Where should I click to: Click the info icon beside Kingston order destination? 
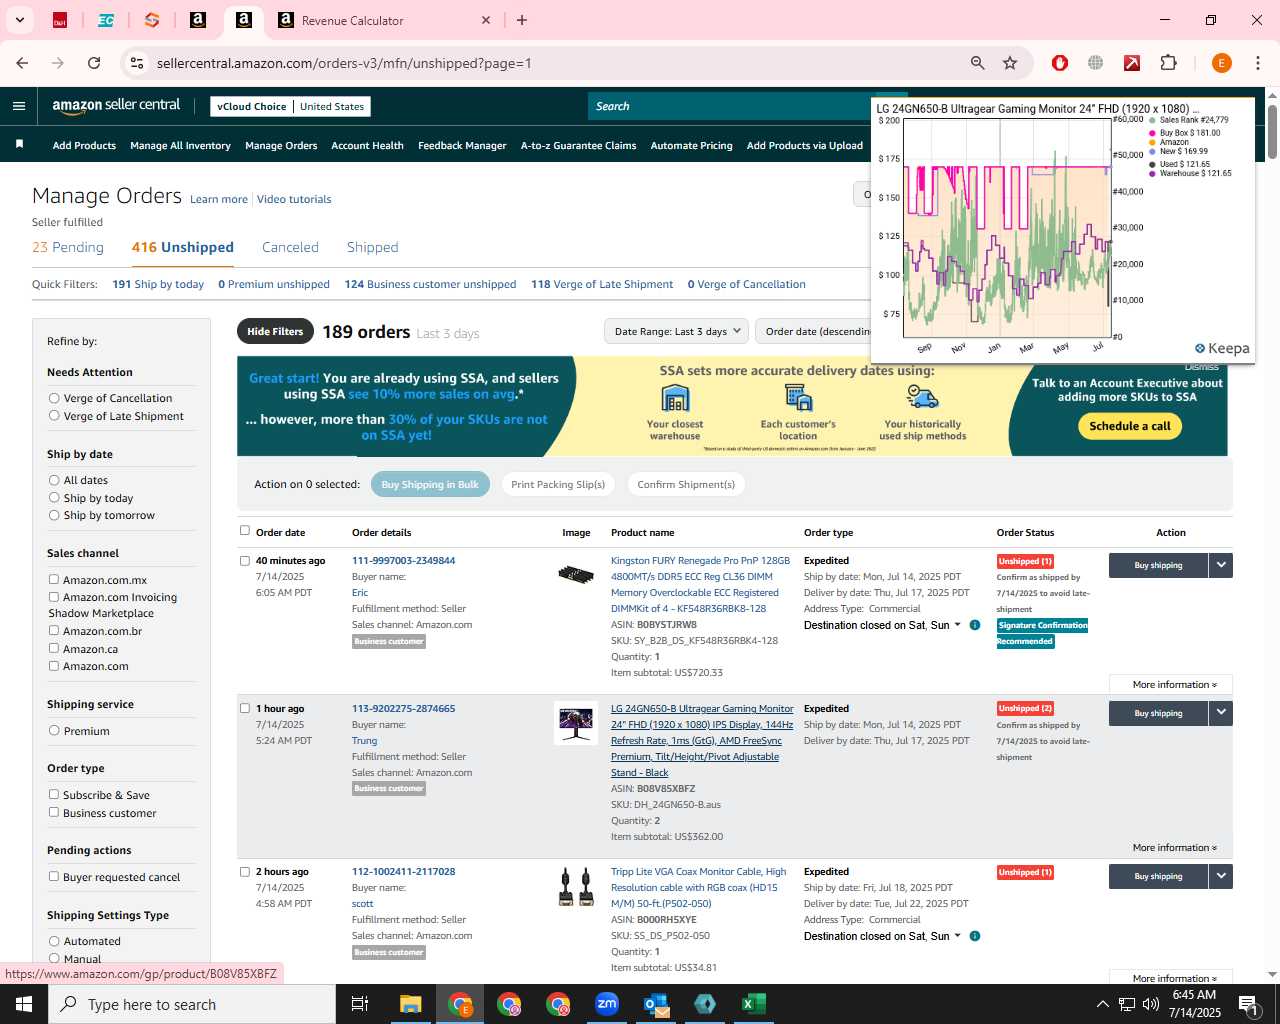975,625
